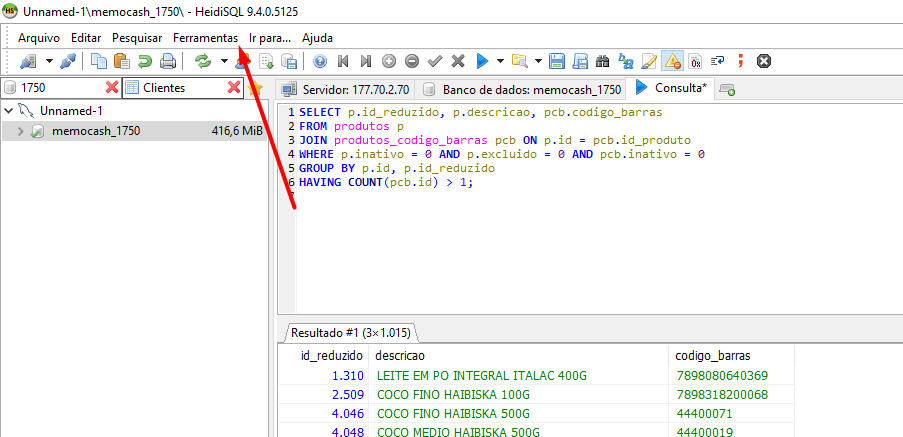Click the descricao column header
This screenshot has width=903, height=437.
tap(400, 355)
